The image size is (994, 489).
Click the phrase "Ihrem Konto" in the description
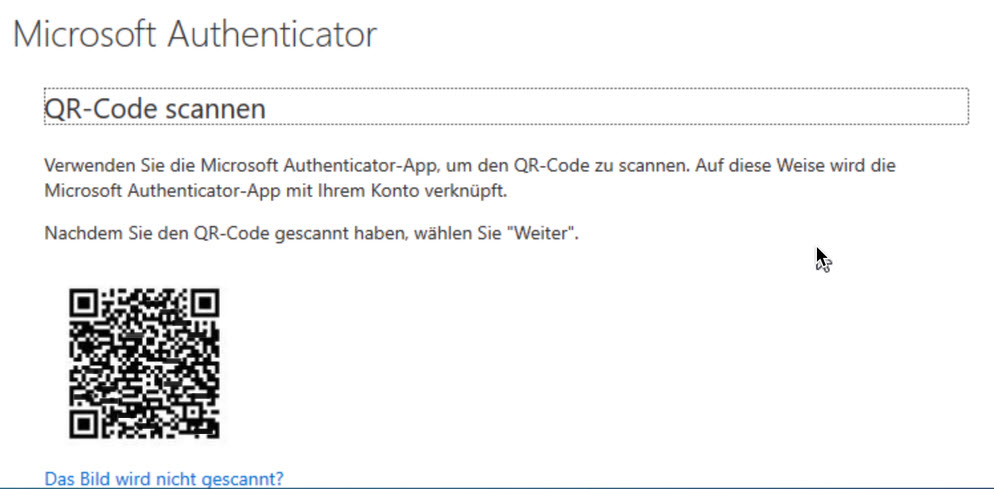click(371, 191)
